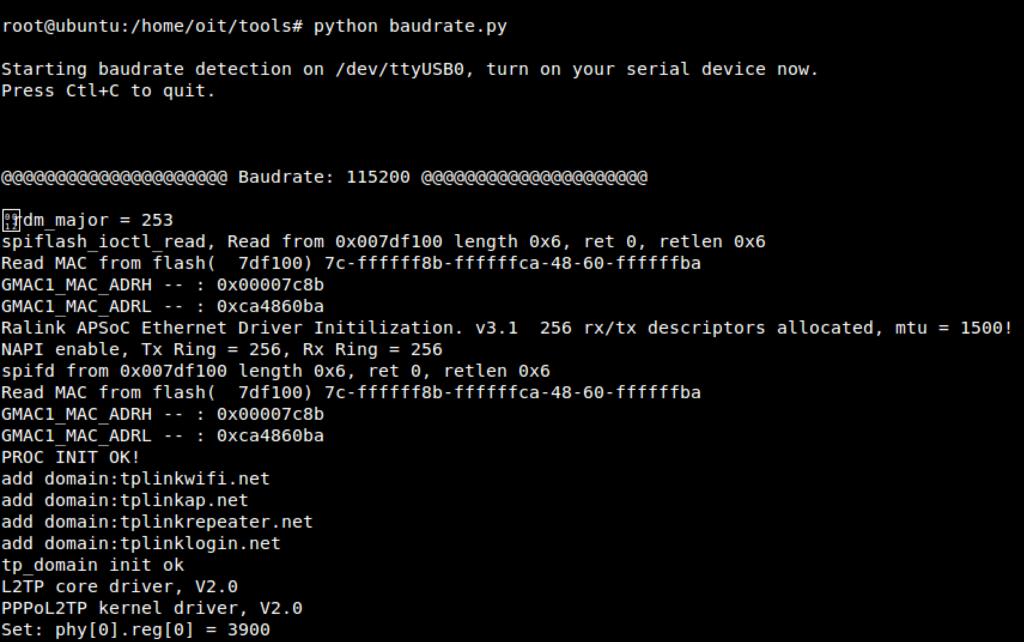
Task: Click the /dev/ttyUSB0 device path
Action: [394, 69]
